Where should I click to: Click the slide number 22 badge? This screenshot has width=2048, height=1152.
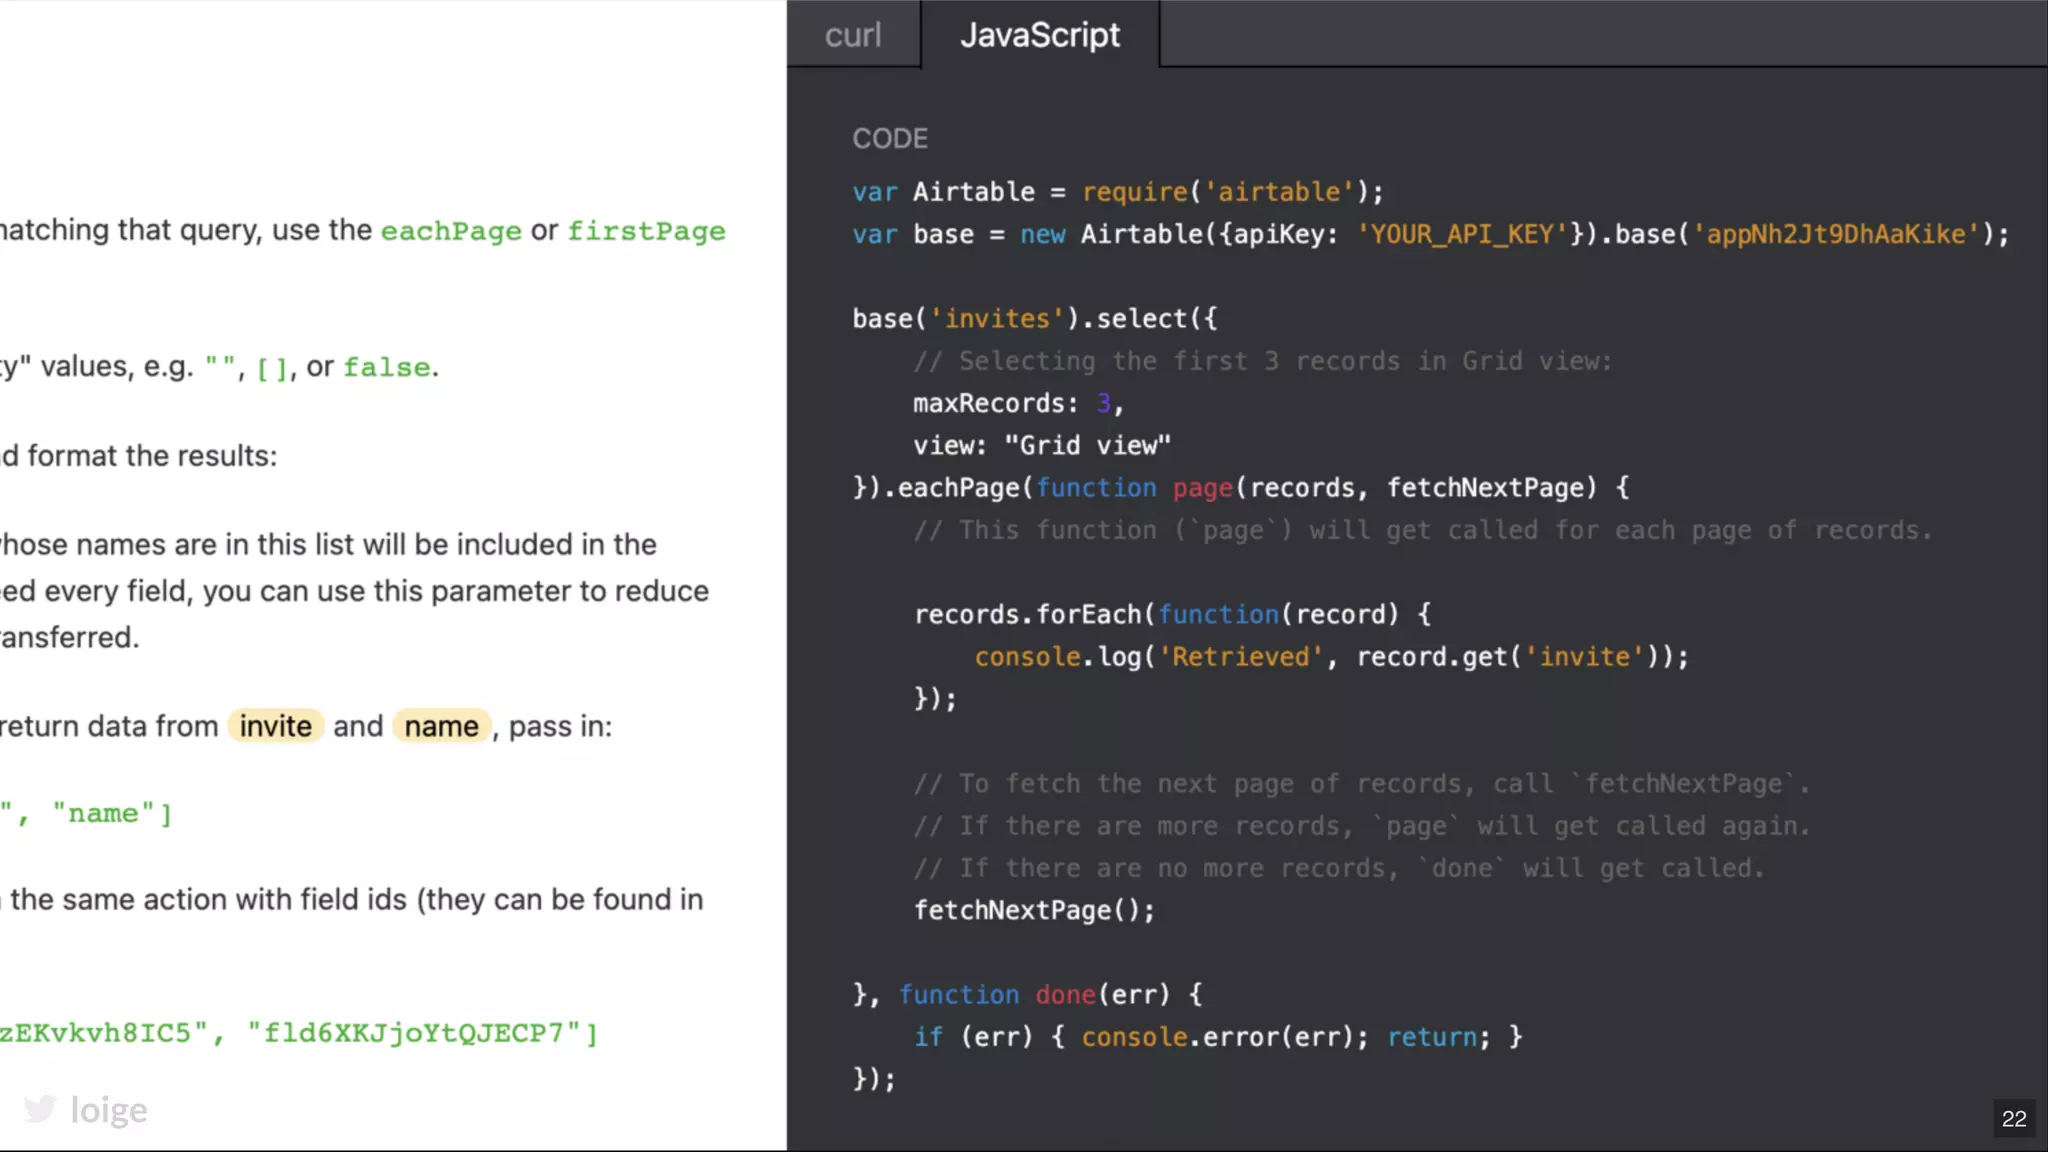click(2014, 1118)
